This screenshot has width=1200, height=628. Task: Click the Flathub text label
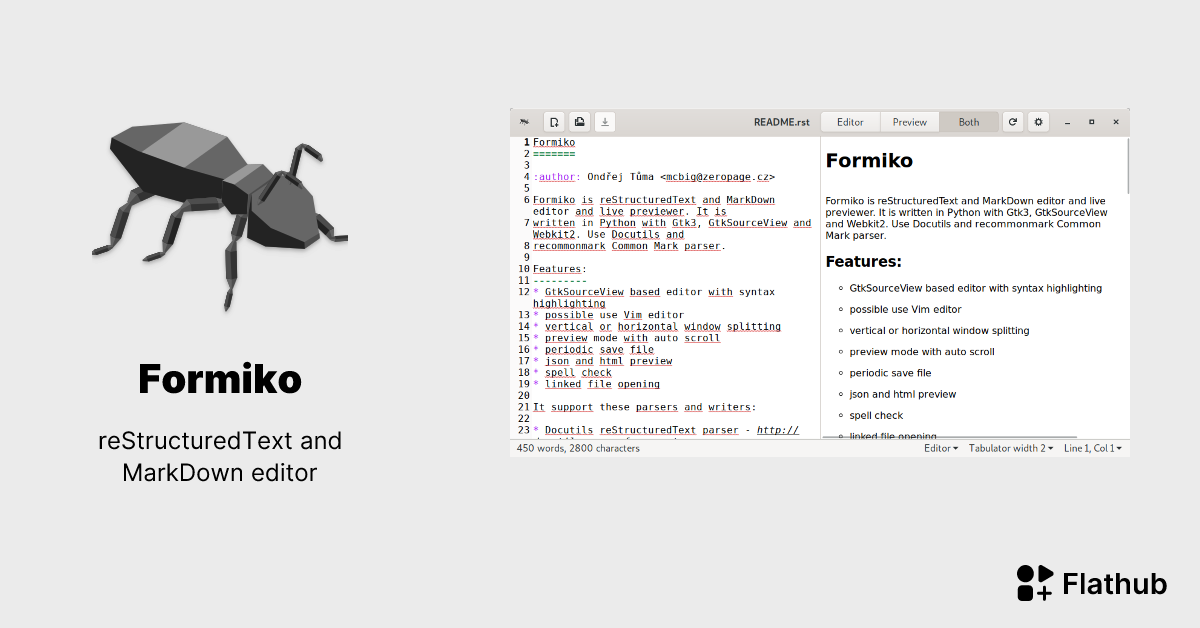tap(1115, 583)
